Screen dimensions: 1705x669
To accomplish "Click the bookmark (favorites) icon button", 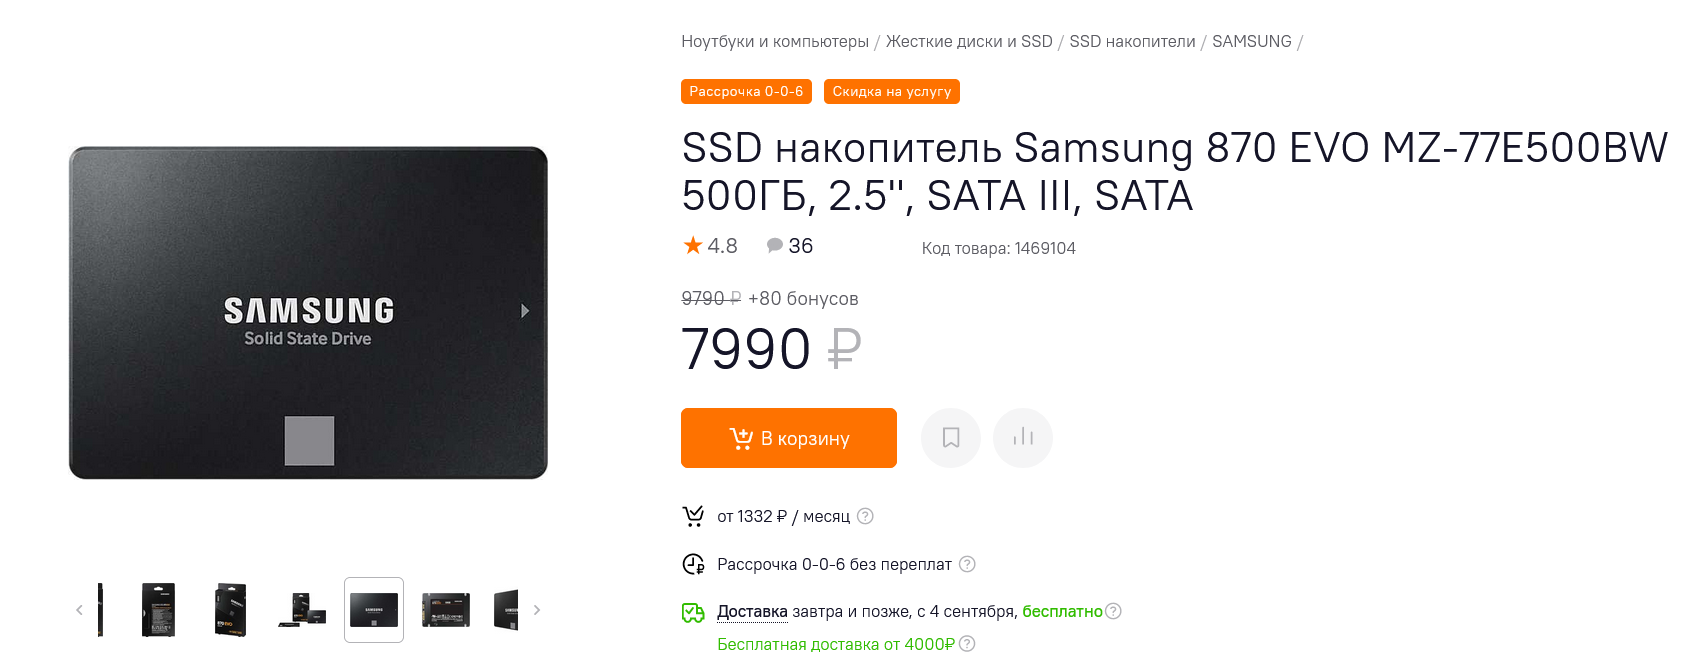I will pyautogui.click(x=951, y=438).
